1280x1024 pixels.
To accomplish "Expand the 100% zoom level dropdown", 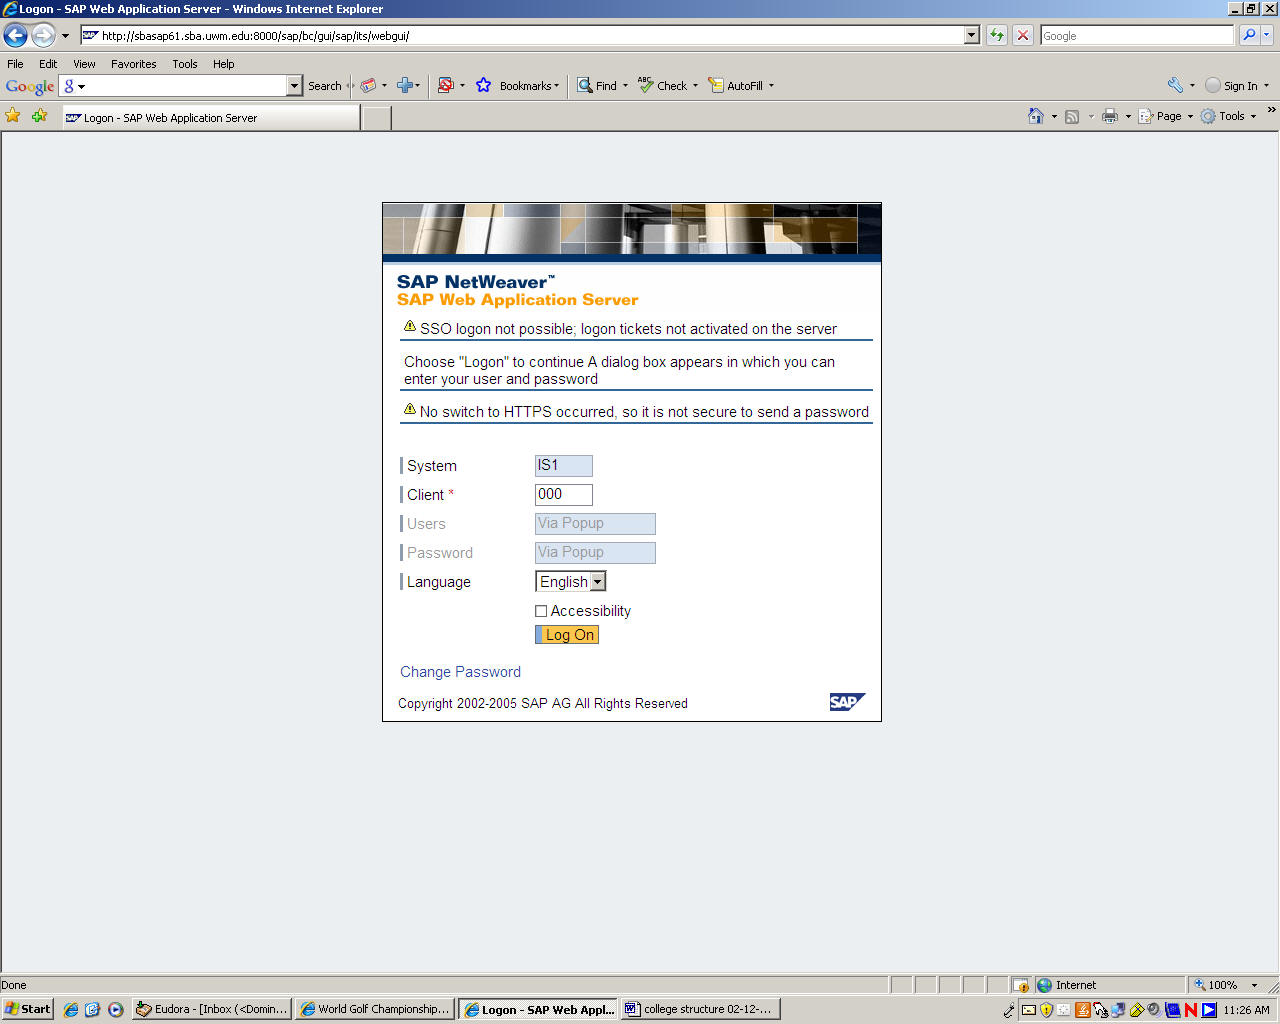I will 1255,985.
